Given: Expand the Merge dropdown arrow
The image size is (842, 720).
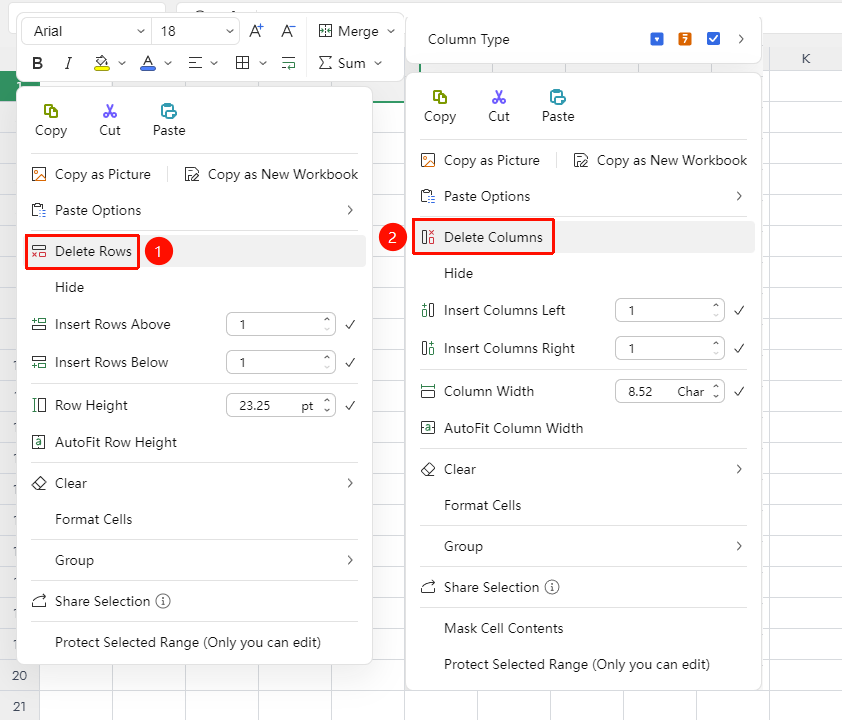Looking at the screenshot, I should (x=391, y=31).
